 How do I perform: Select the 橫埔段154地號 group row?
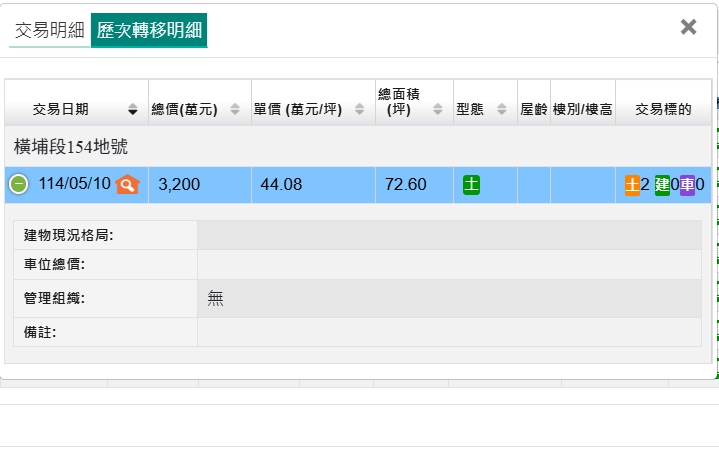[x=70, y=147]
